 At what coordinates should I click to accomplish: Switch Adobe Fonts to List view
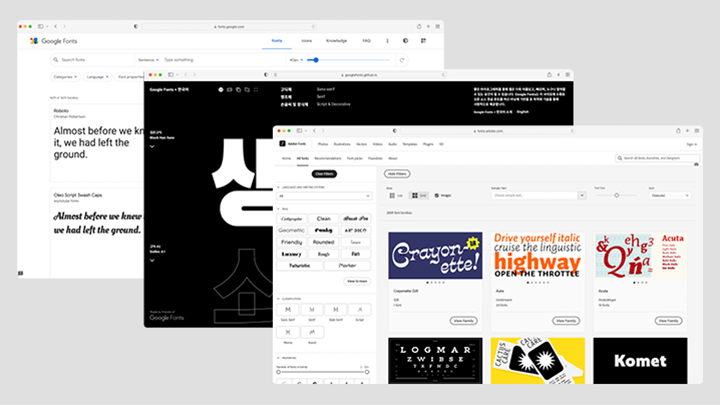[396, 196]
